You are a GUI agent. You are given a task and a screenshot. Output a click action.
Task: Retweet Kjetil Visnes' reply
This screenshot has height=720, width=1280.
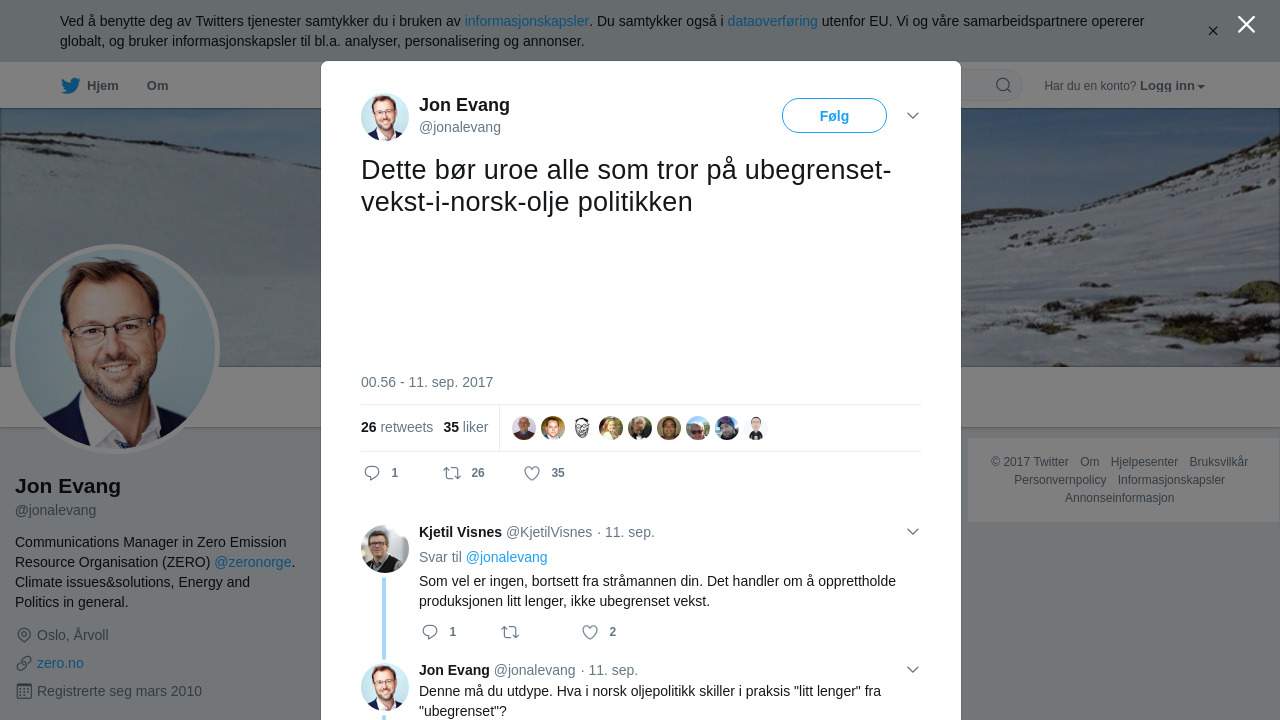[510, 632]
